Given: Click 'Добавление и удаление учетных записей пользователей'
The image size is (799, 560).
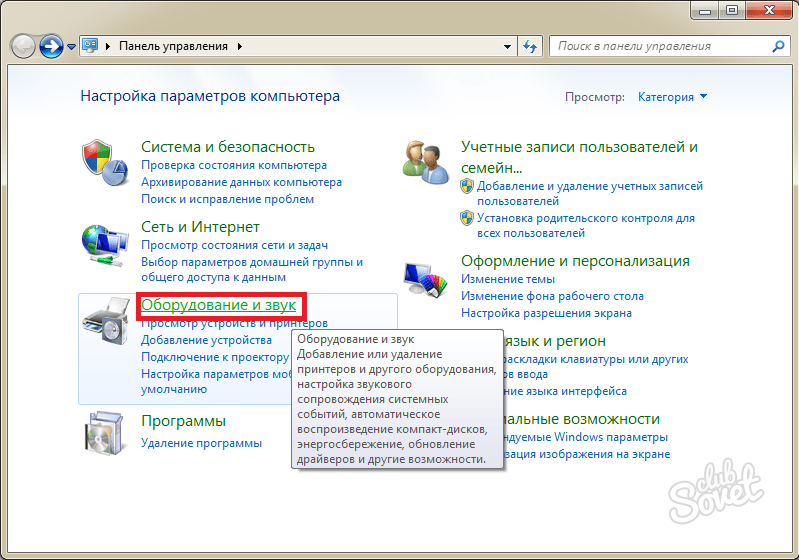Looking at the screenshot, I should coord(590,194).
